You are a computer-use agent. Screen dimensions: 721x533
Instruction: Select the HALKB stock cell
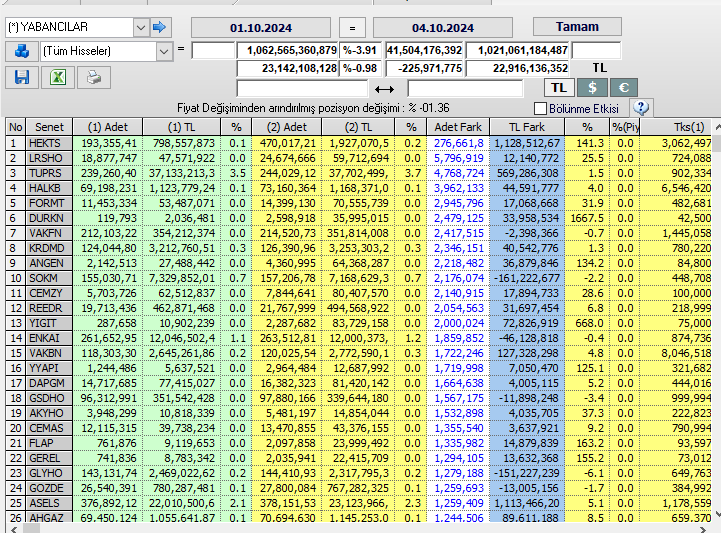[49, 188]
